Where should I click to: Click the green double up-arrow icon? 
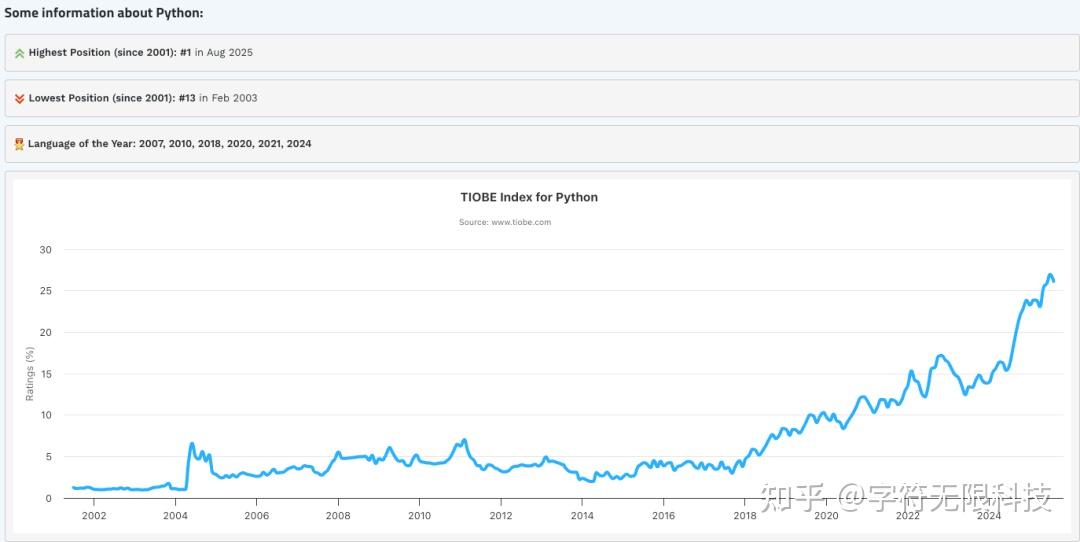coord(19,53)
